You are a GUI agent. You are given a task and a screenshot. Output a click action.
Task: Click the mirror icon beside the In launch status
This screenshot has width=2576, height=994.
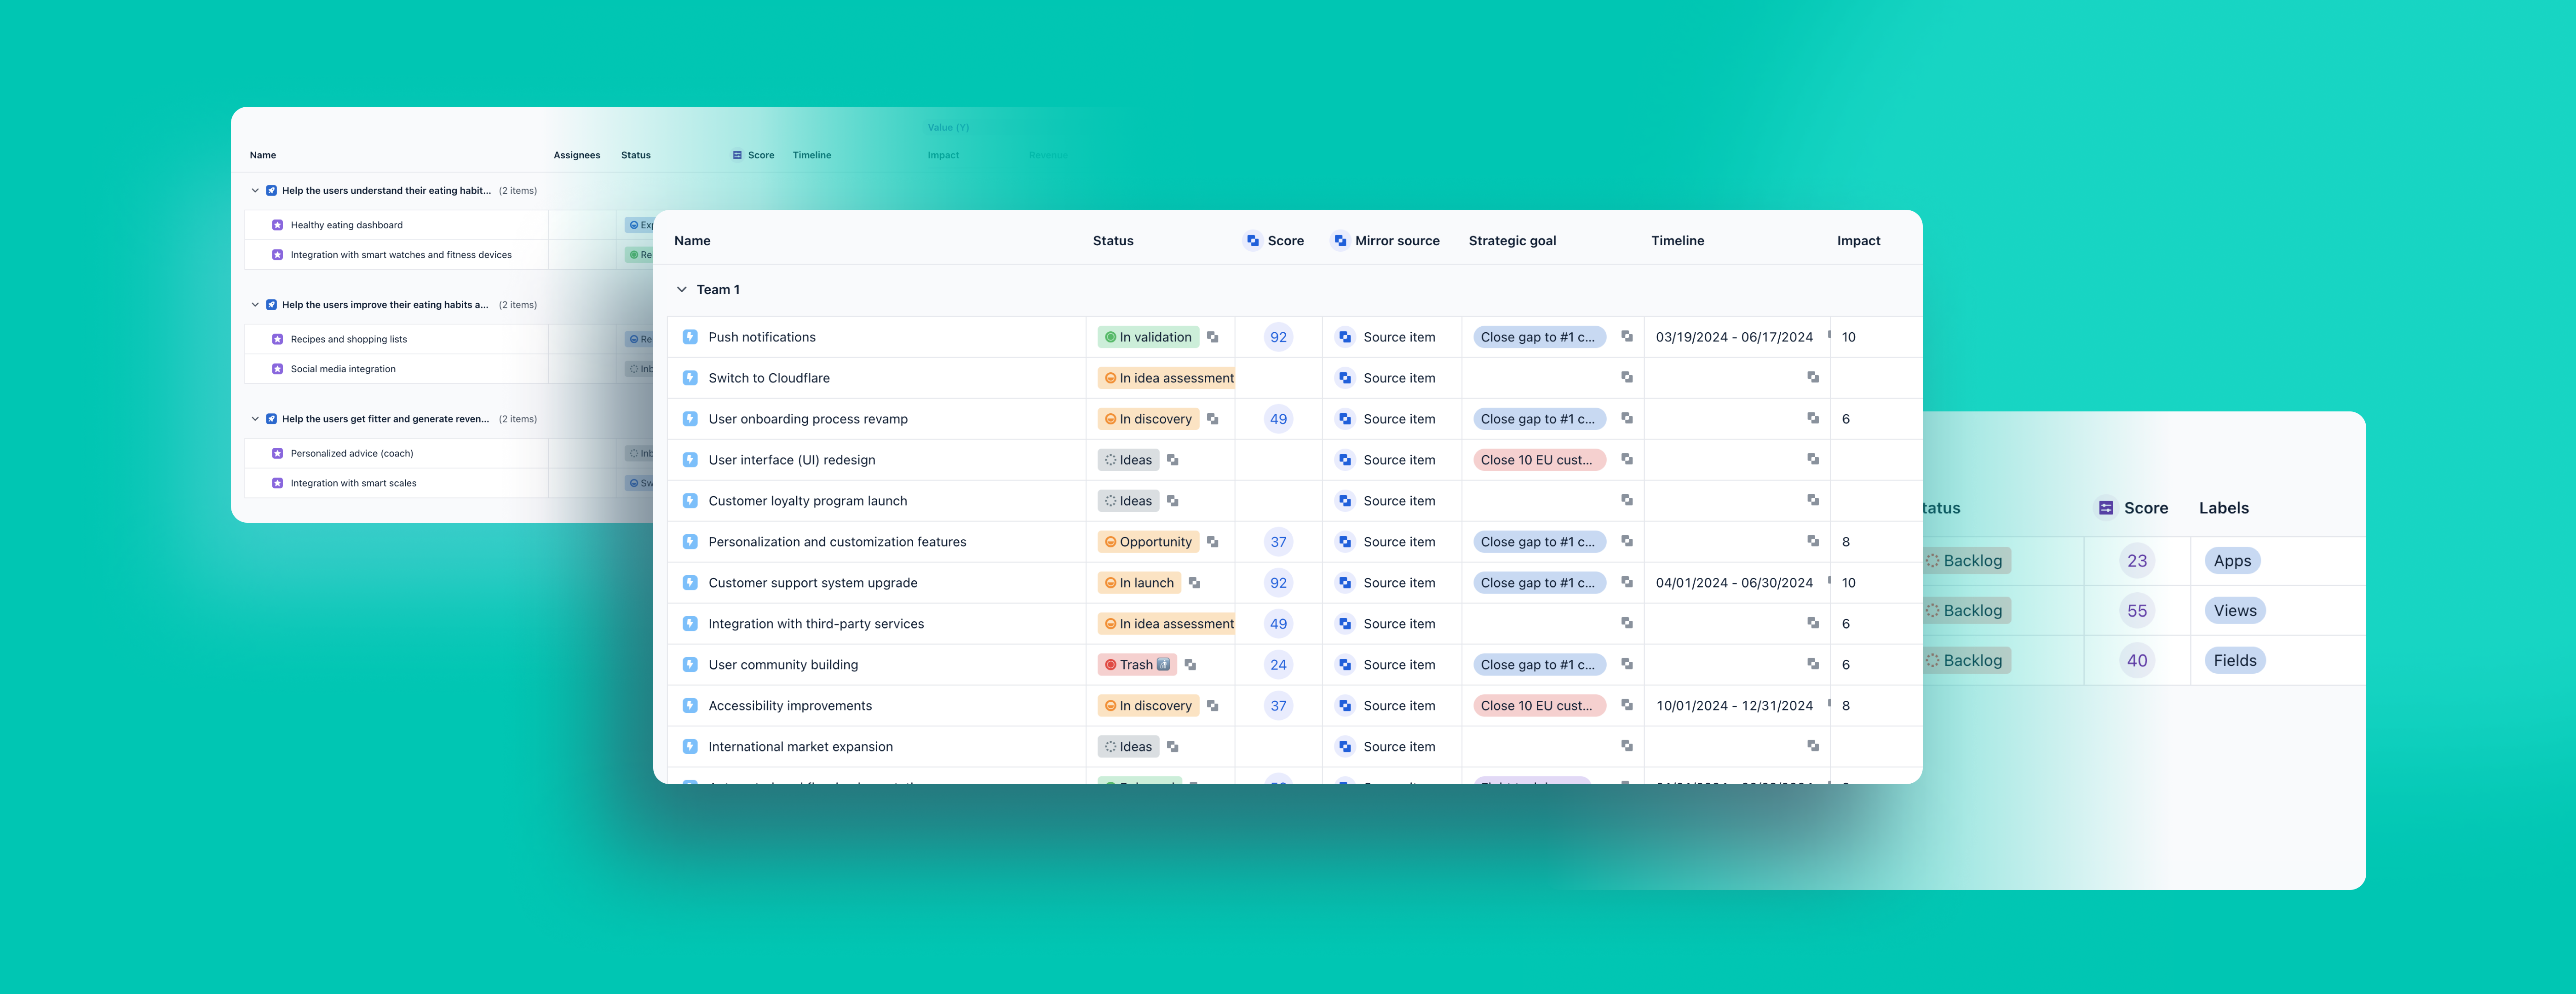(1195, 583)
